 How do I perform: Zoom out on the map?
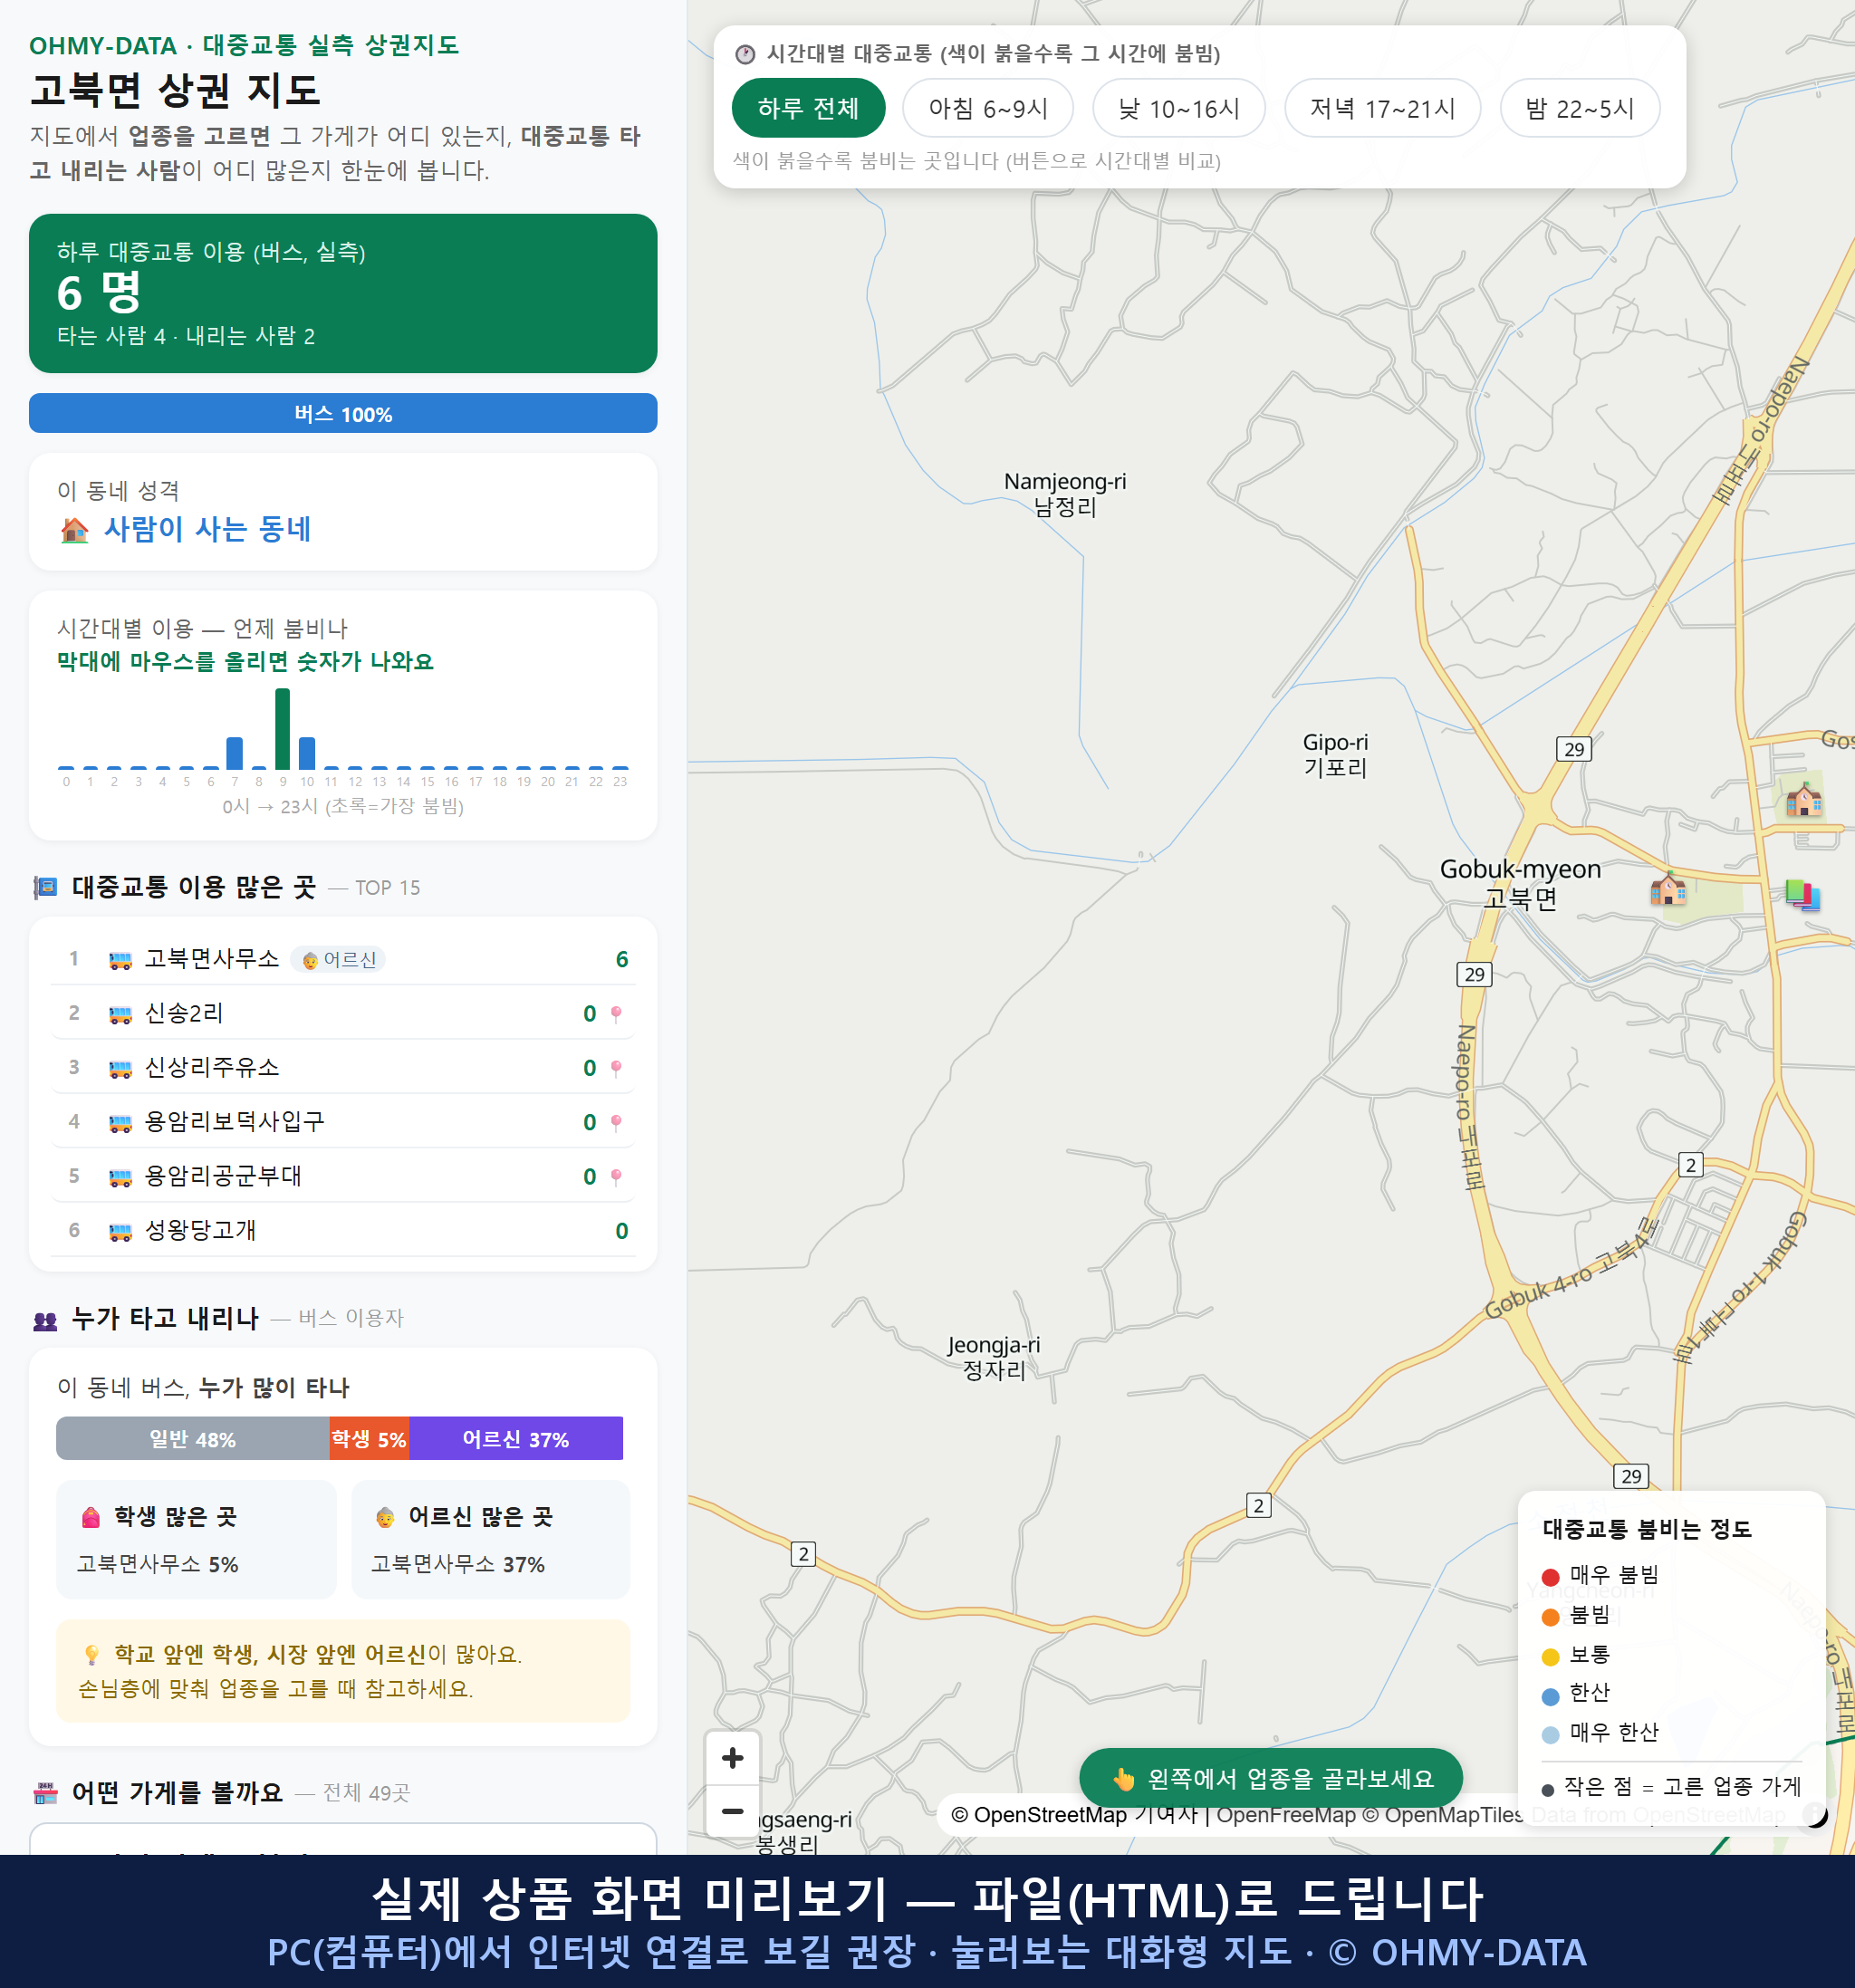(x=732, y=1810)
